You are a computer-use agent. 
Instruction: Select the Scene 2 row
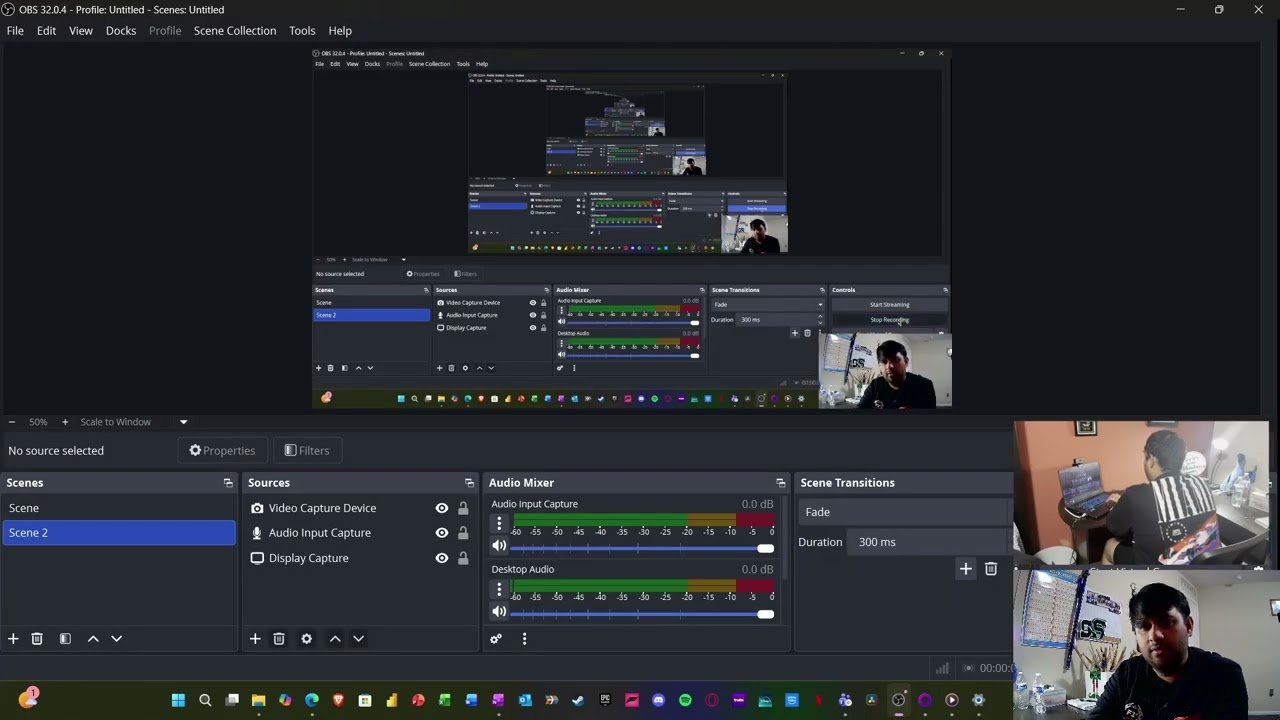(118, 533)
